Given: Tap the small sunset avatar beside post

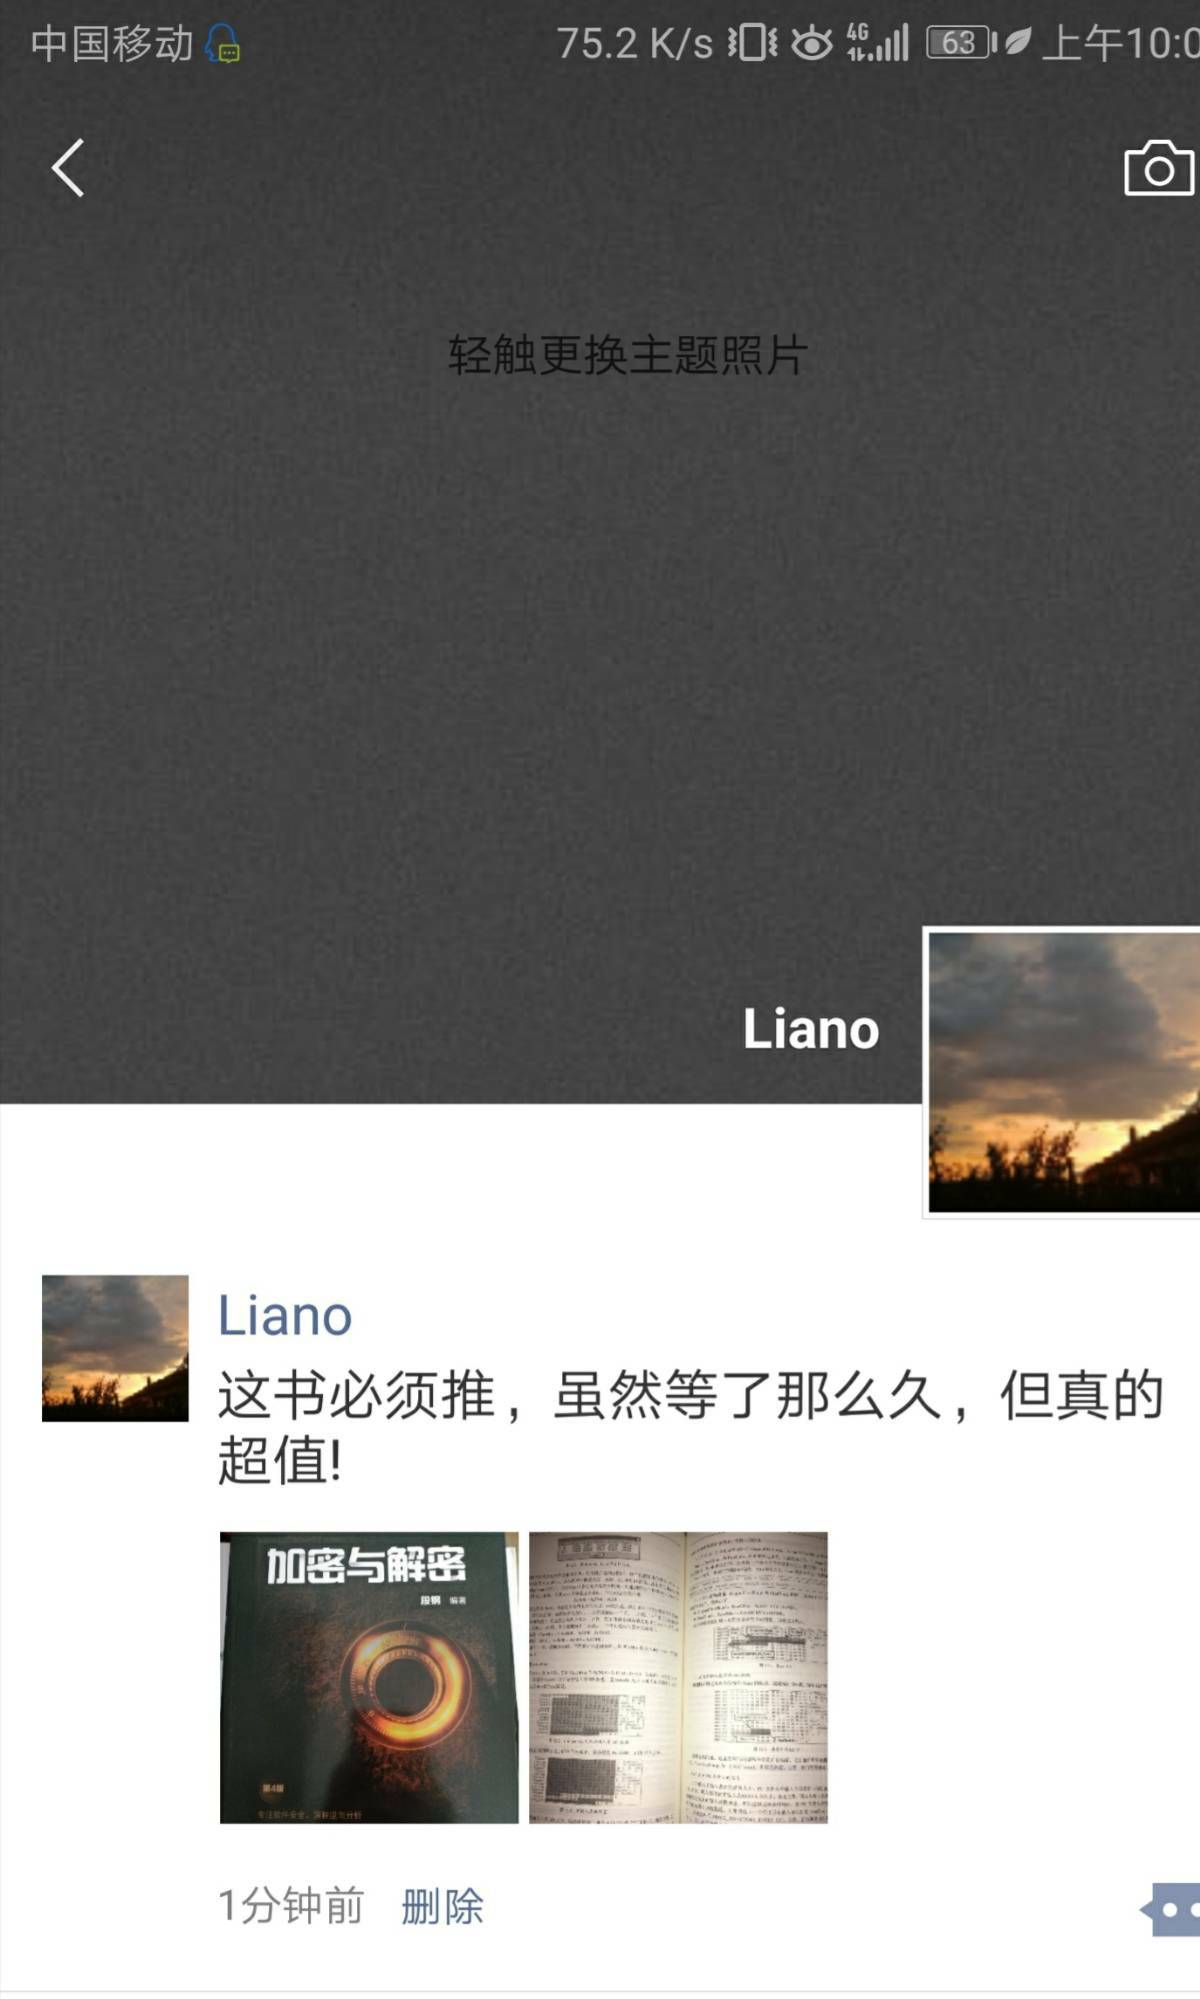Looking at the screenshot, I should [x=115, y=1348].
